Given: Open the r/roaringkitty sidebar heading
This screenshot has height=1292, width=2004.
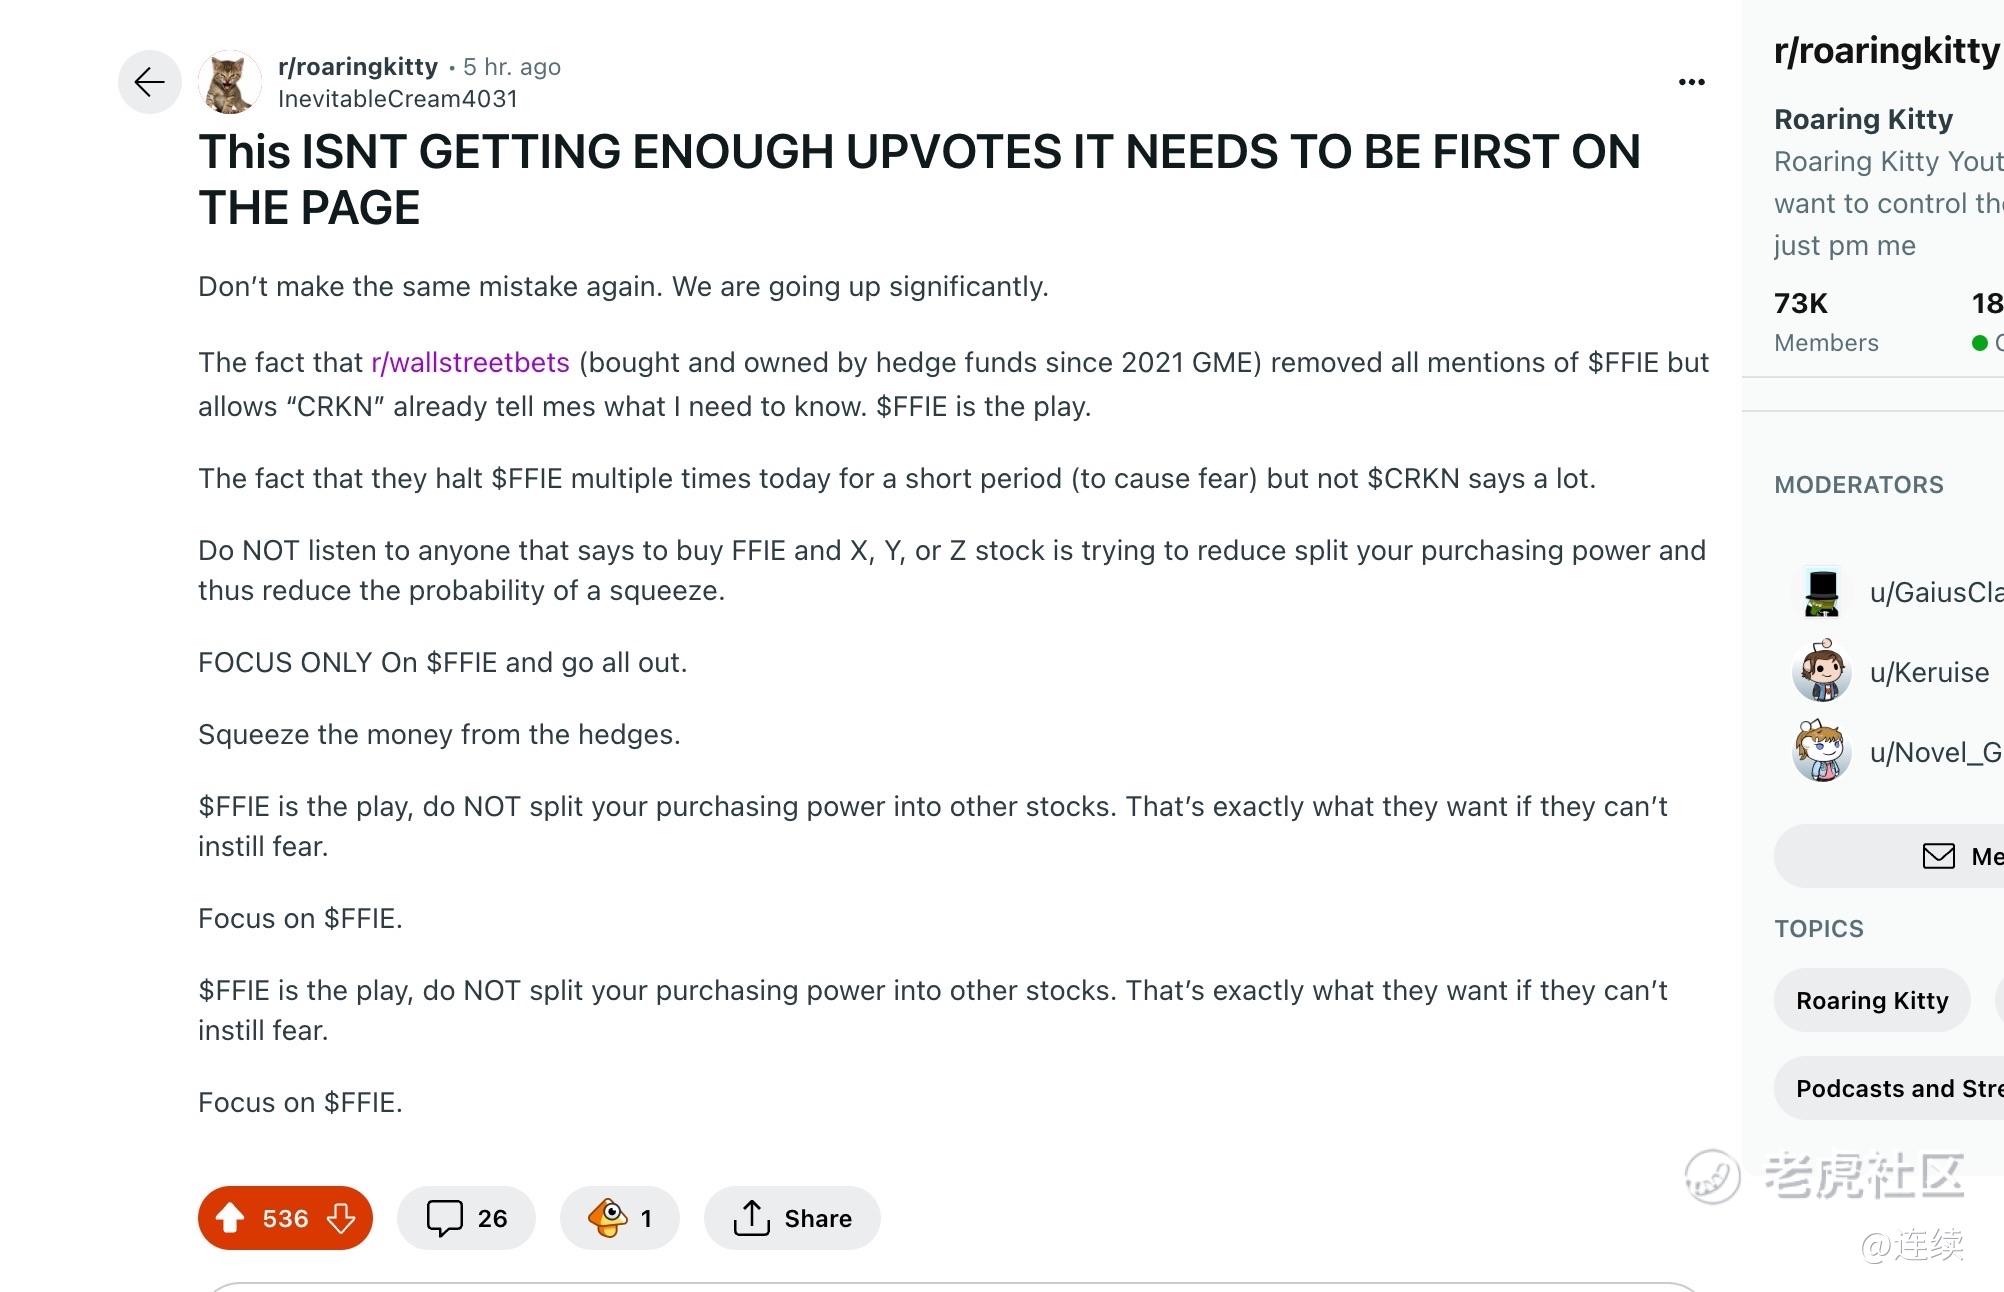Looking at the screenshot, I should tap(1887, 50).
